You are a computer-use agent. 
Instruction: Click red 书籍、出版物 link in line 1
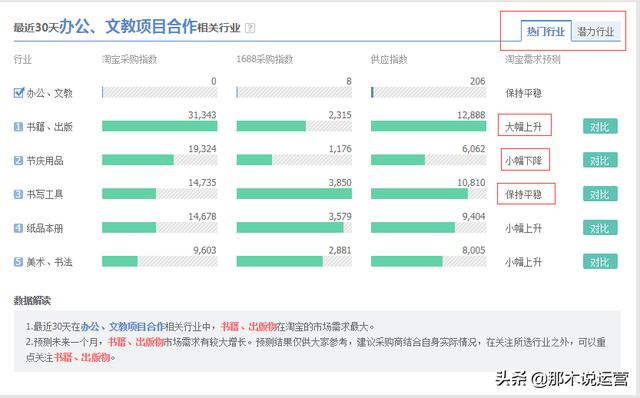coord(249,327)
